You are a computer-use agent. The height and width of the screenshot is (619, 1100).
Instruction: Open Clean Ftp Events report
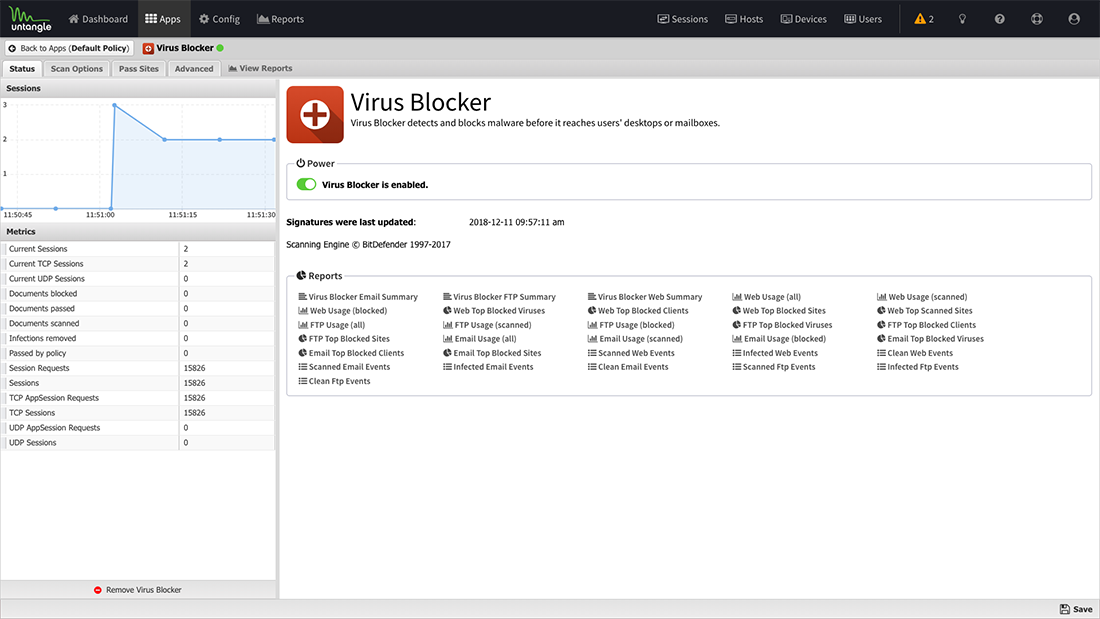click(x=335, y=381)
